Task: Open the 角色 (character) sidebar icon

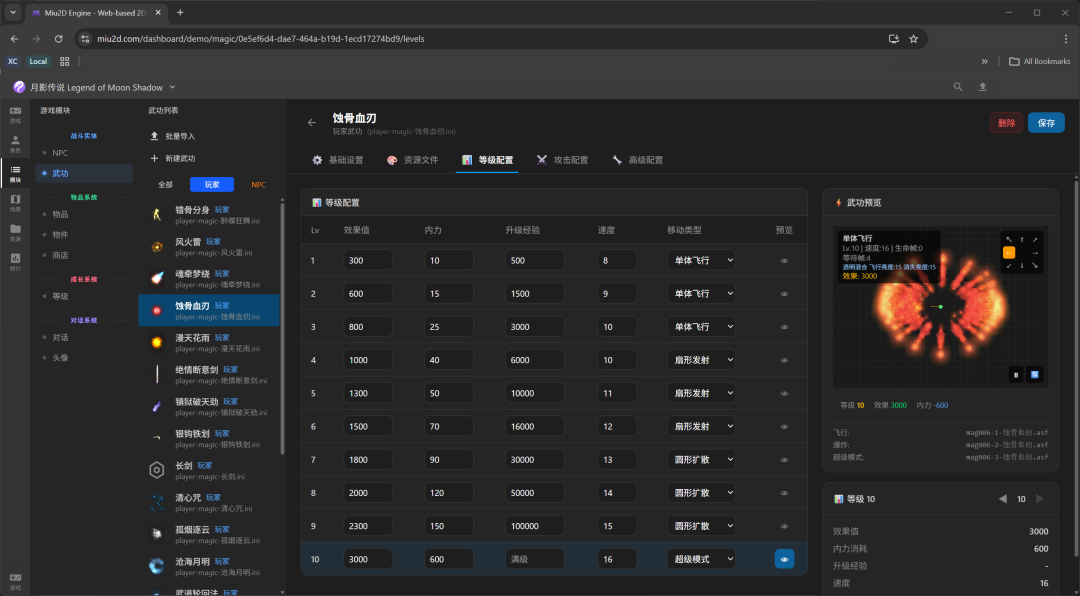Action: 15,142
